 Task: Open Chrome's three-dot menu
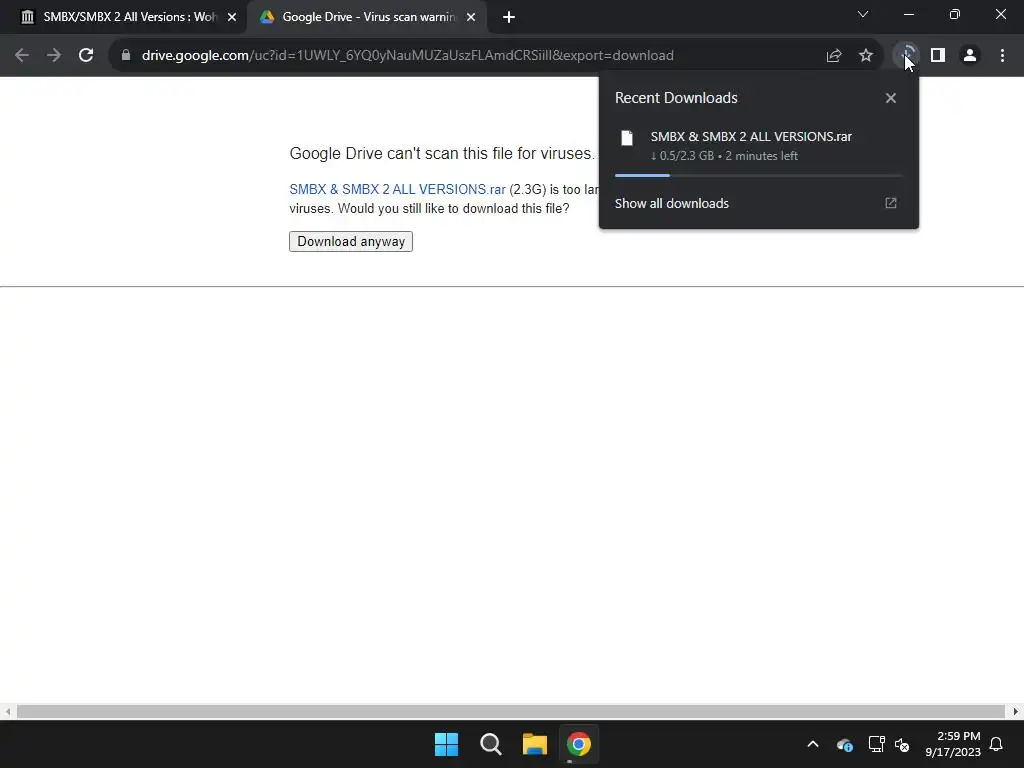pos(1002,56)
